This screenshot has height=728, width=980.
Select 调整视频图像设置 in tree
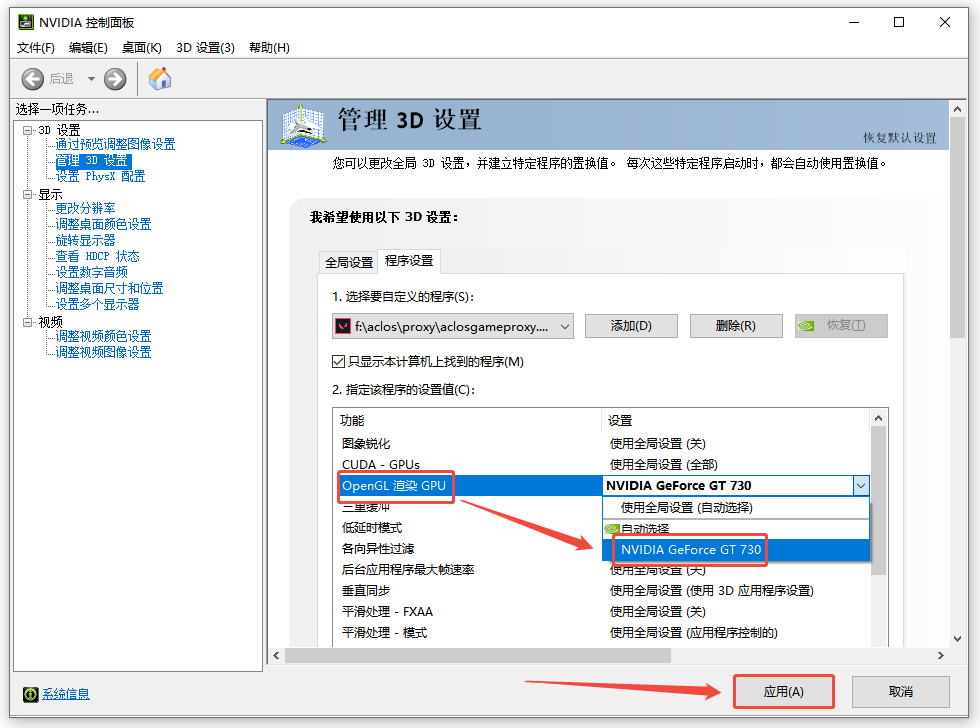[104, 352]
